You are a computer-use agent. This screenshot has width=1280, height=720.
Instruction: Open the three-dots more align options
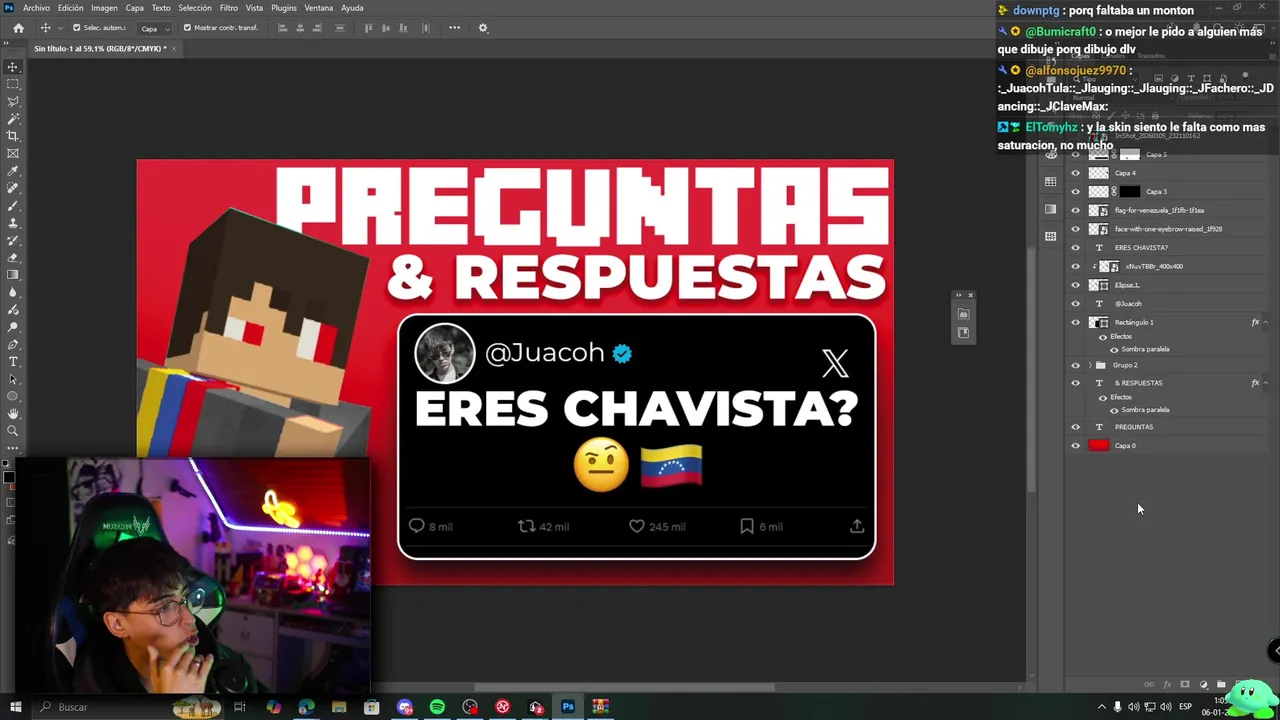click(454, 28)
